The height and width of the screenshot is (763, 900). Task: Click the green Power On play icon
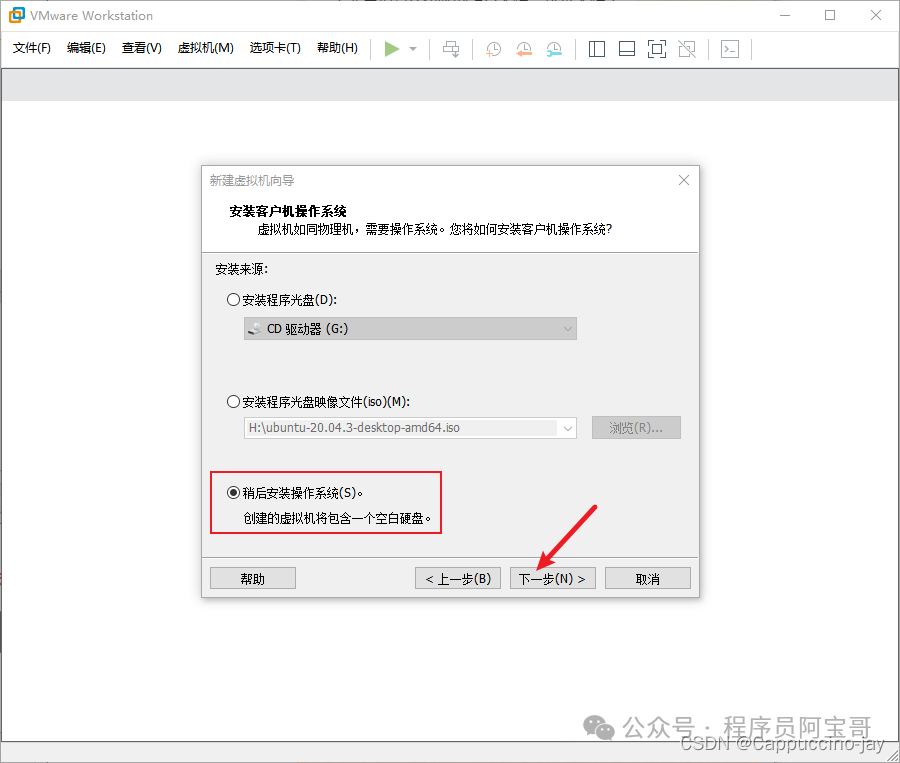(391, 49)
